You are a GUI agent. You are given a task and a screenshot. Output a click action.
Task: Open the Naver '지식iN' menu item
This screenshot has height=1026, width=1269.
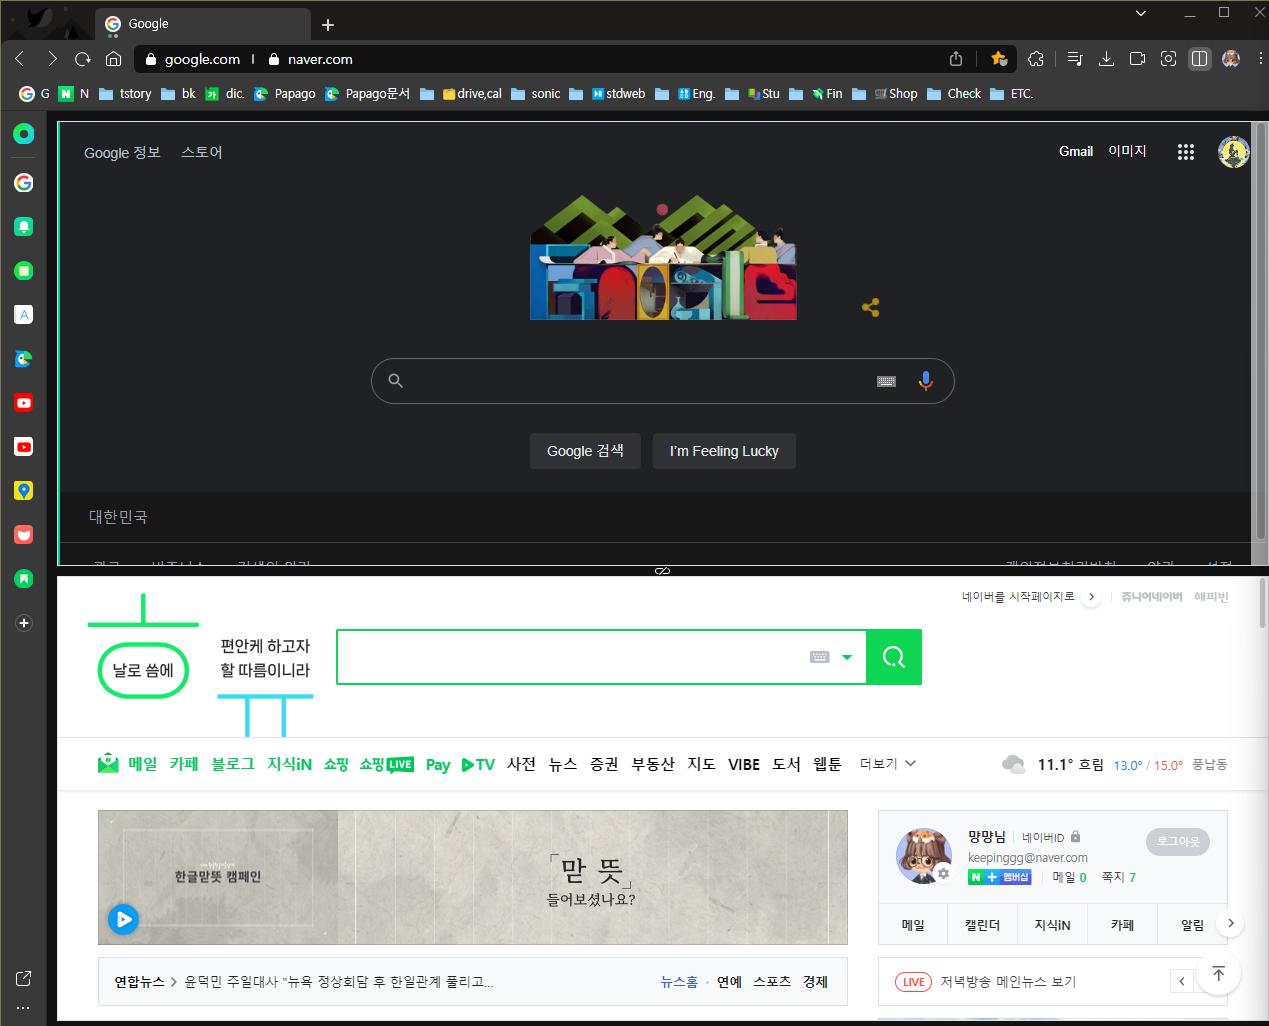pos(289,764)
